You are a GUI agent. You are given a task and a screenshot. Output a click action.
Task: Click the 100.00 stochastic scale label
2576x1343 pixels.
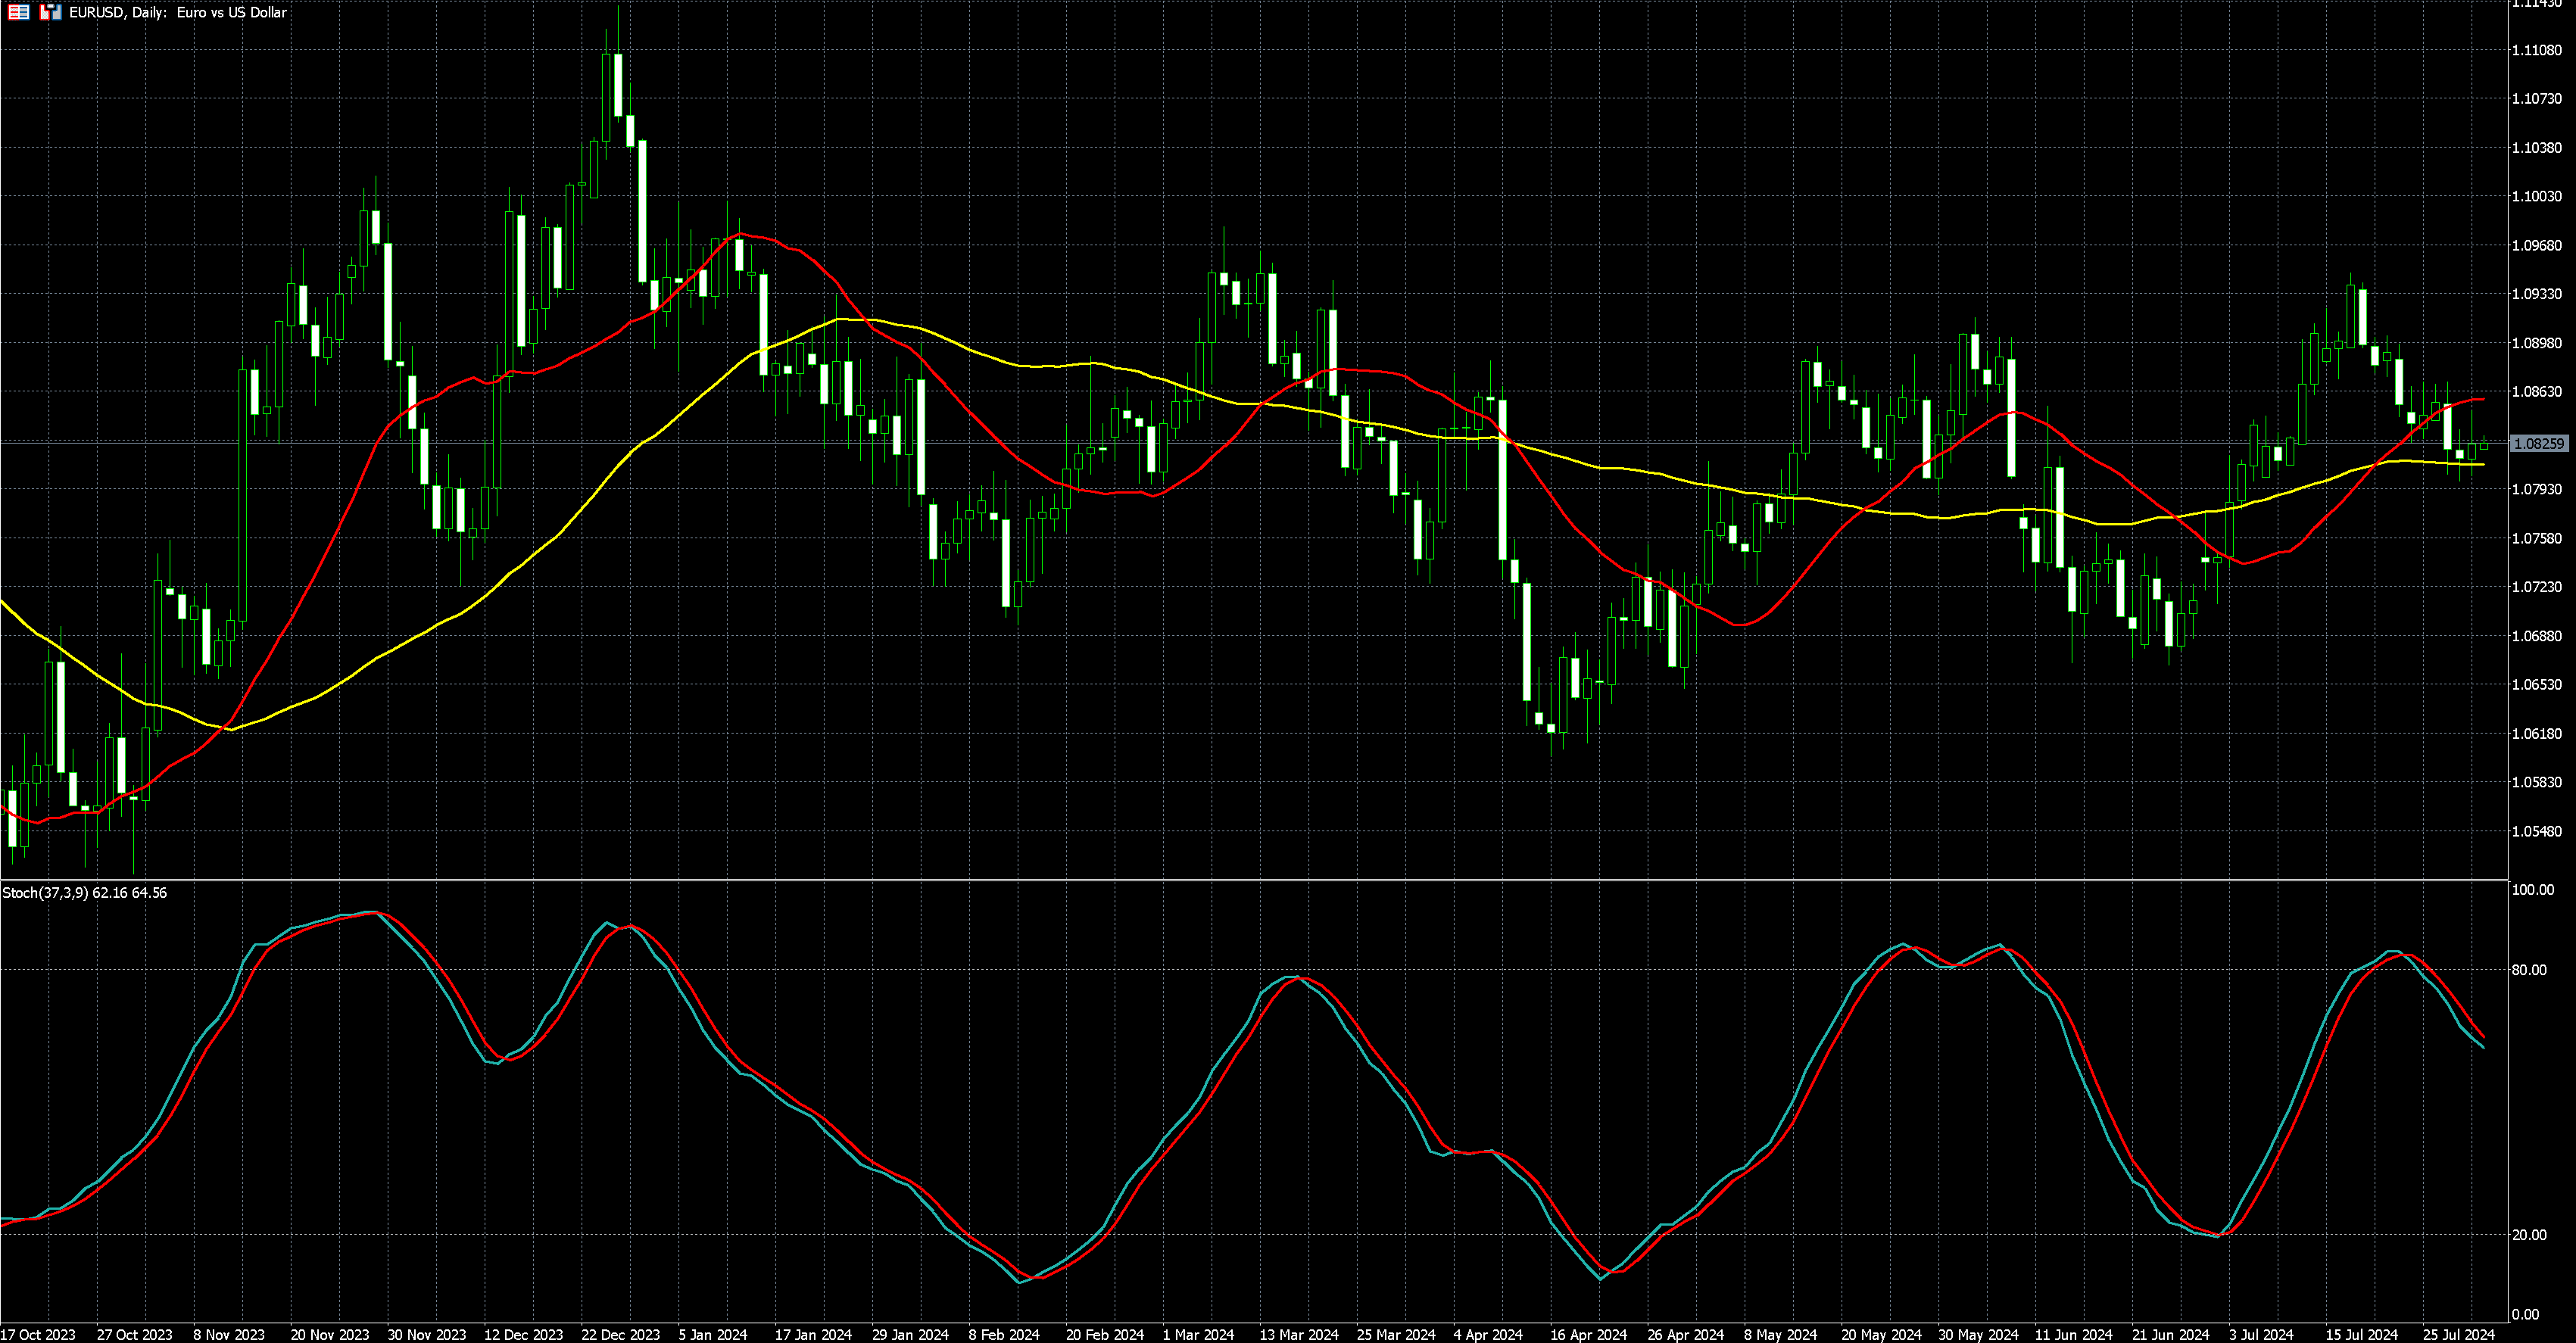click(x=2532, y=890)
